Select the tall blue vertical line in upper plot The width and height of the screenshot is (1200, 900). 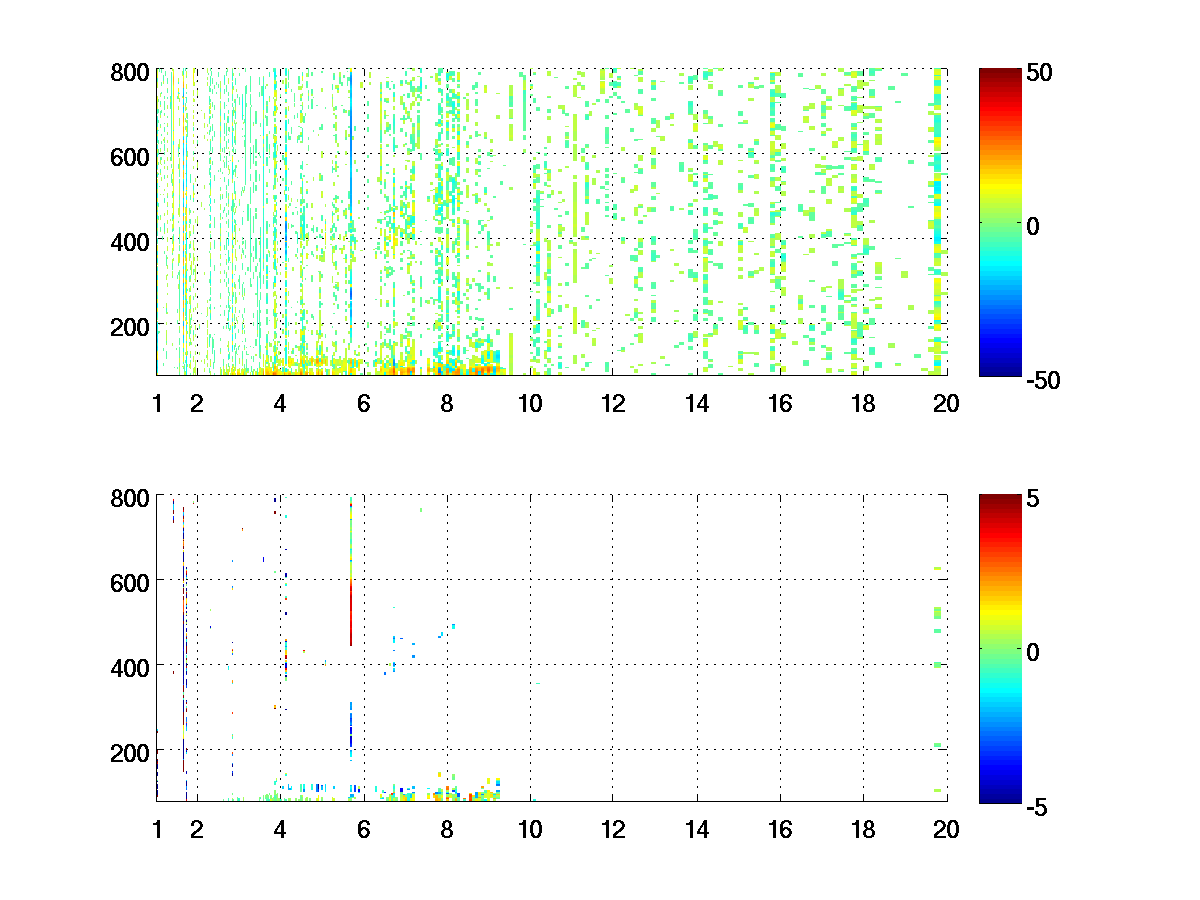[351, 205]
